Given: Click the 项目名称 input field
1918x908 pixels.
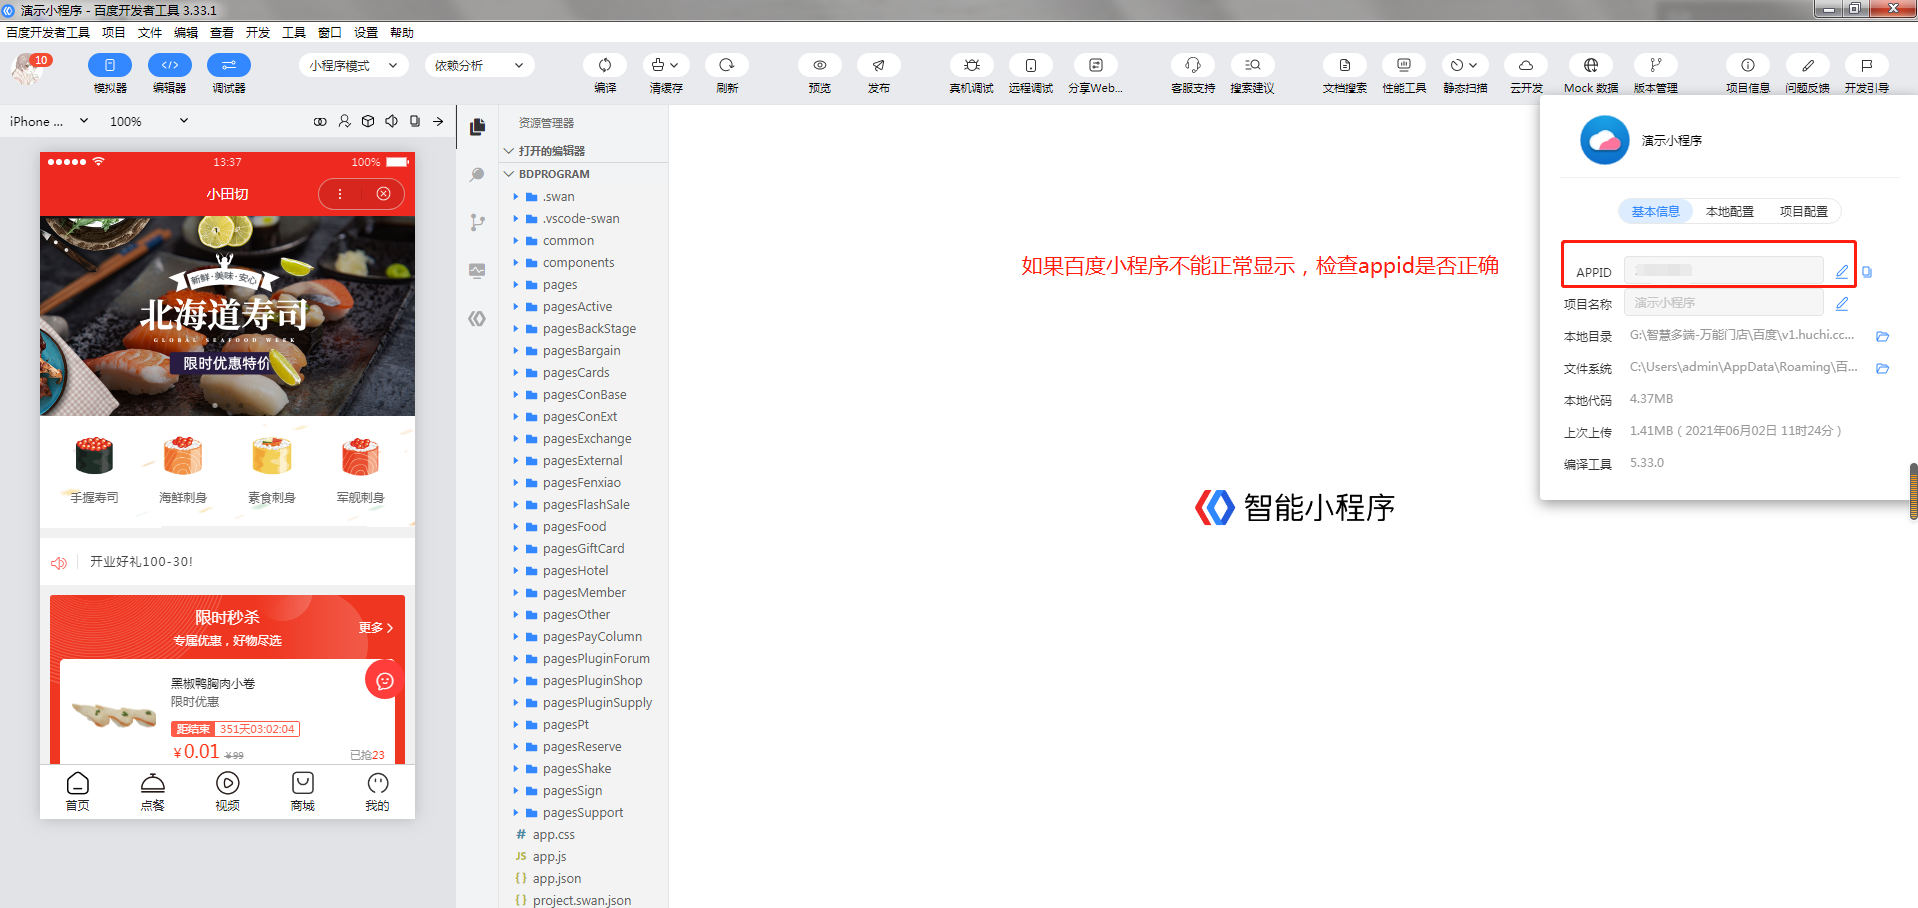Looking at the screenshot, I should 1724,302.
